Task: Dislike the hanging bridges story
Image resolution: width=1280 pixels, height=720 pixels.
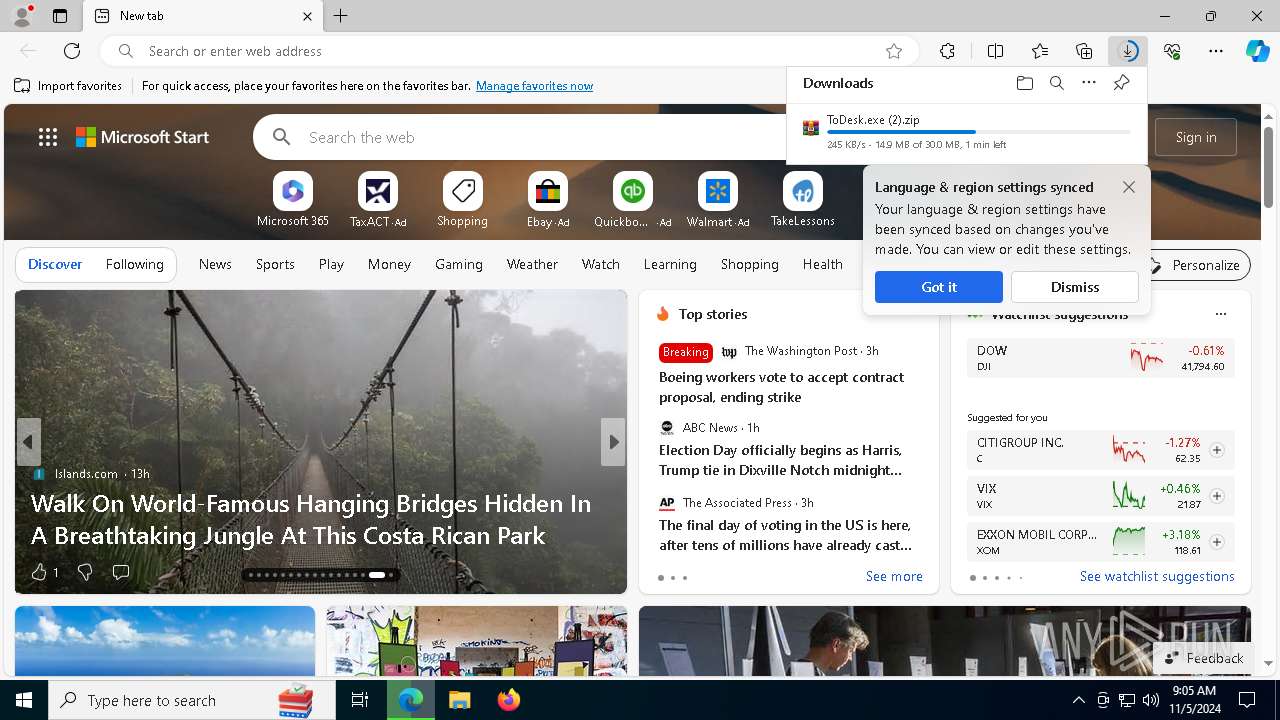Action: click(x=85, y=572)
